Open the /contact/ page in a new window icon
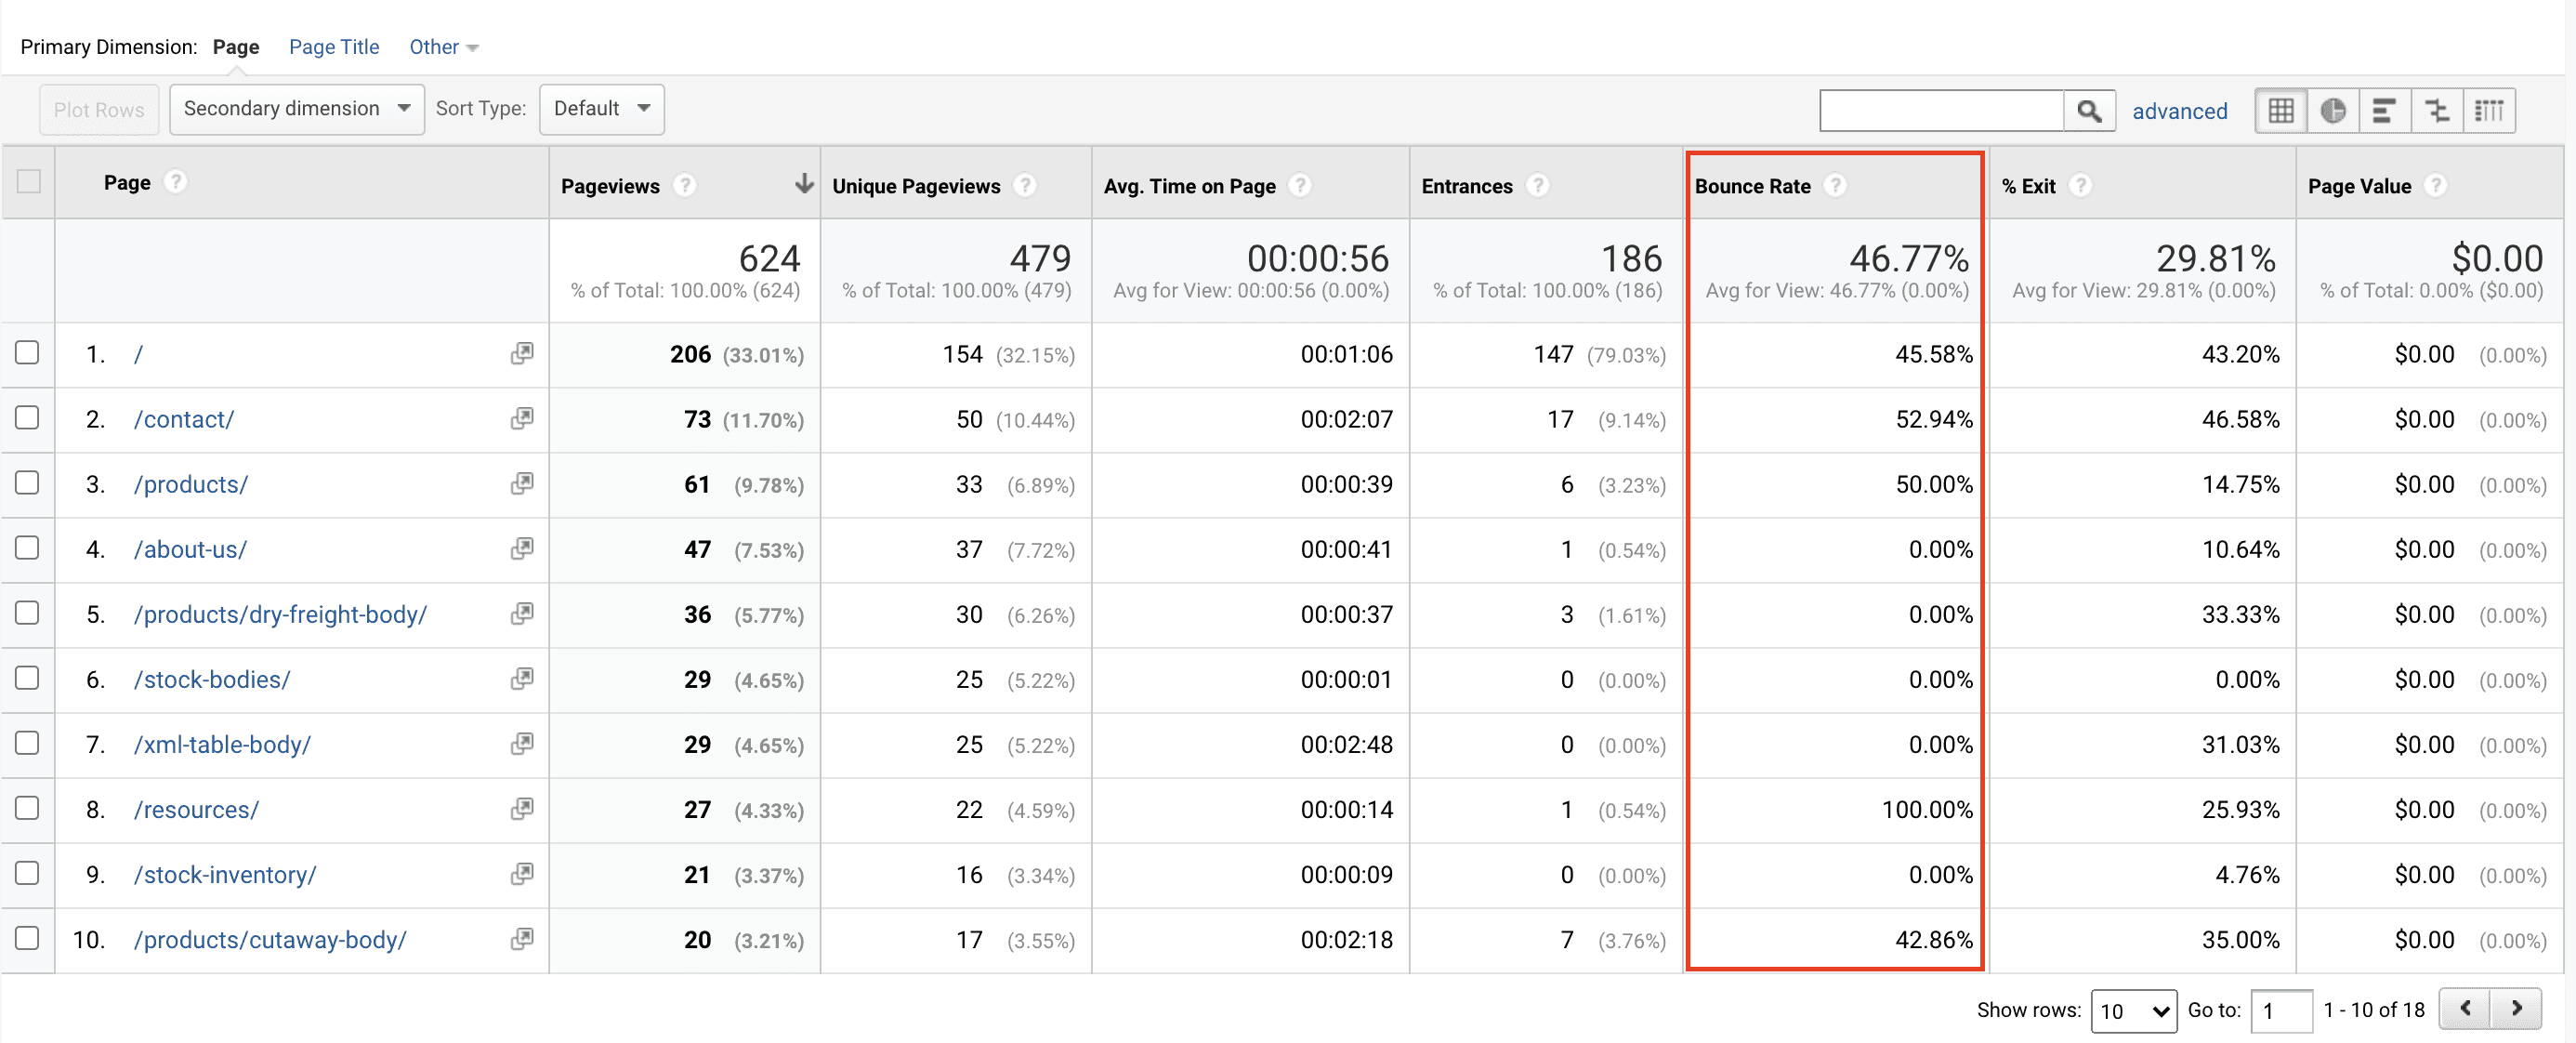Viewport: 2576px width, 1043px height. click(521, 419)
